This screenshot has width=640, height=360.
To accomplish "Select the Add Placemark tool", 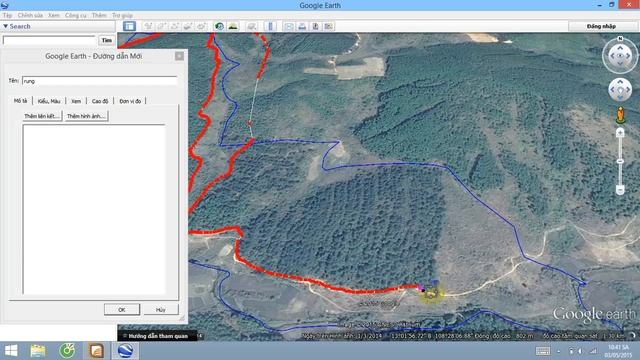I will tap(149, 26).
